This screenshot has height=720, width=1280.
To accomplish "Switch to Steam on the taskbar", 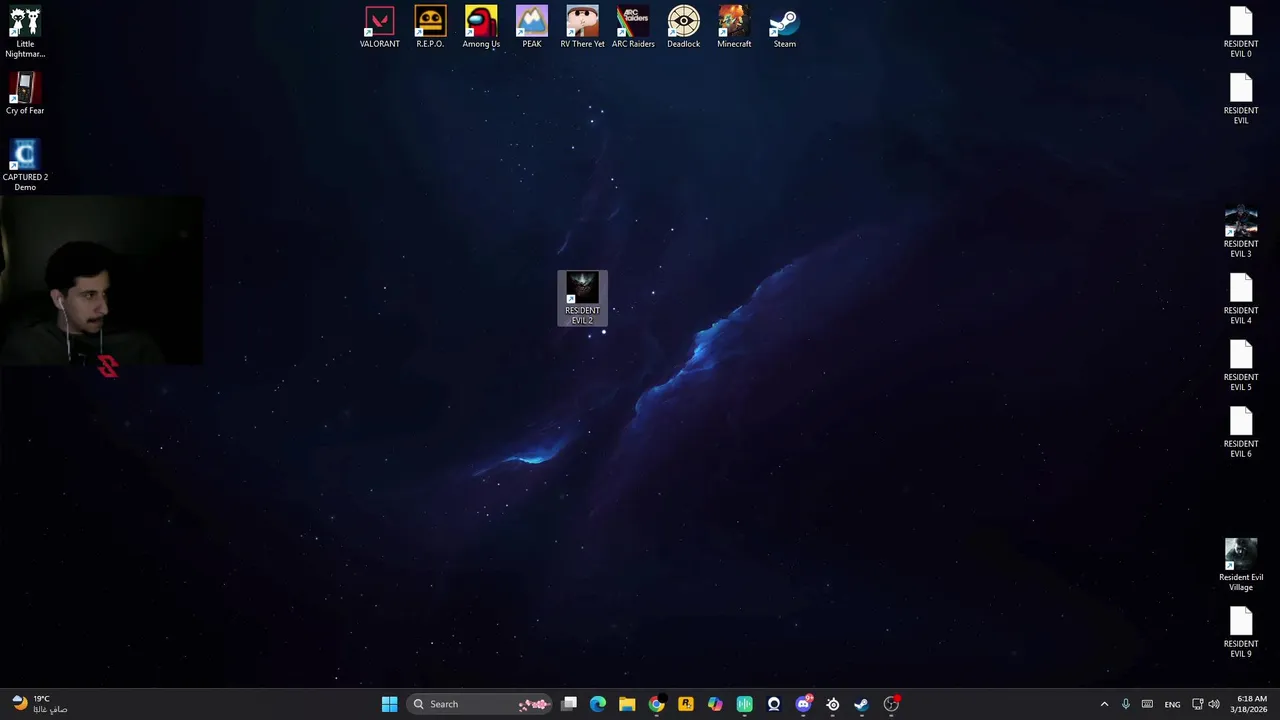I will [861, 704].
